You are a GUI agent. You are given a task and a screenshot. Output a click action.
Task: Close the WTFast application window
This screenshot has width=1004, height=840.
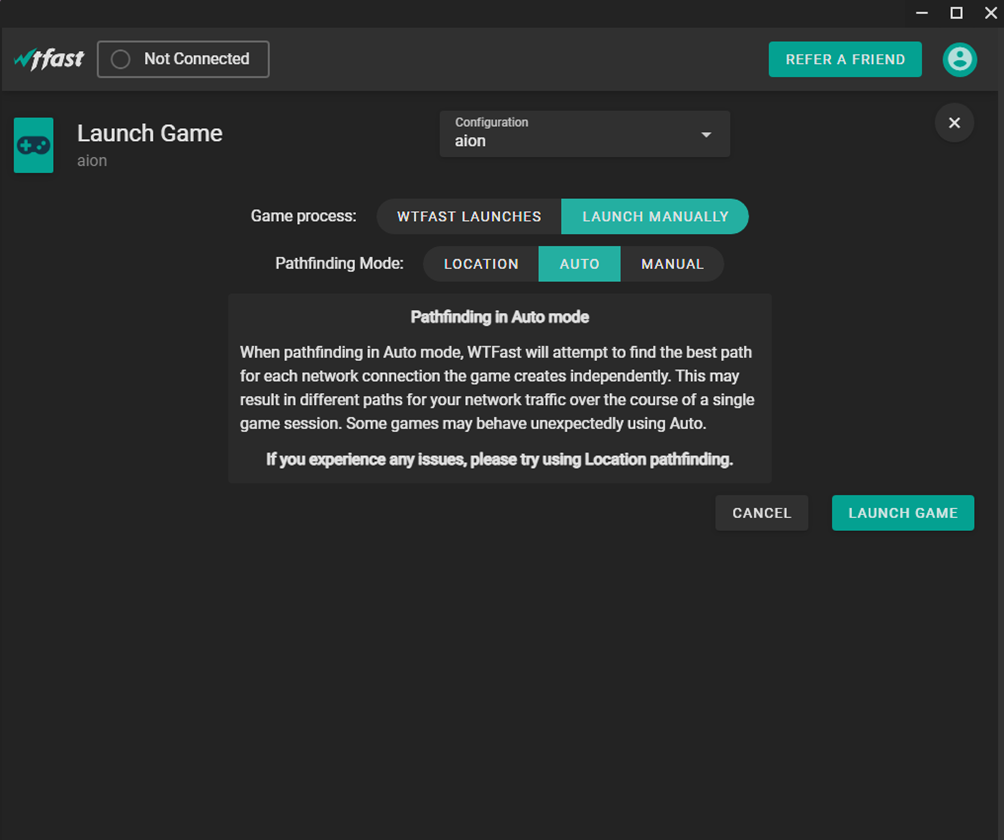click(x=990, y=13)
